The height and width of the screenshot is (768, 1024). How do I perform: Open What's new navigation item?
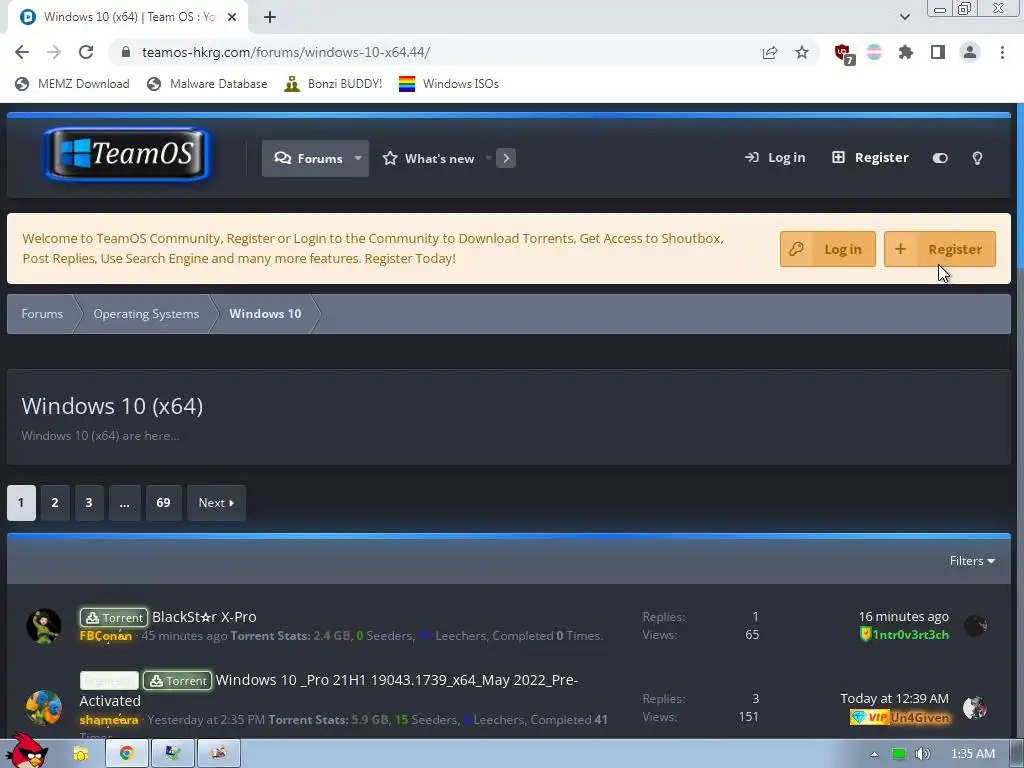click(x=428, y=158)
